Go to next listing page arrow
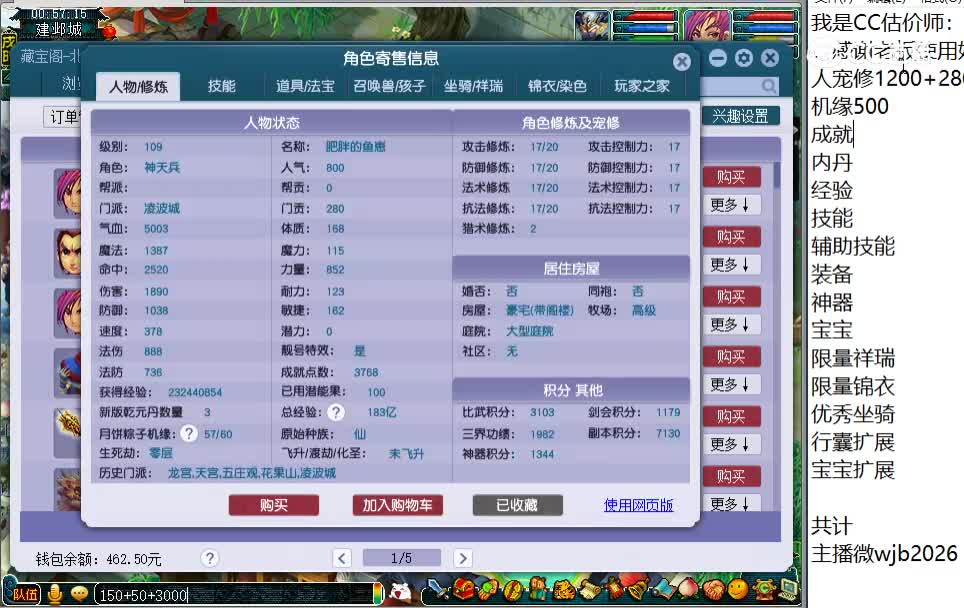Screen dimensions: 964x608 pyautogui.click(x=463, y=558)
